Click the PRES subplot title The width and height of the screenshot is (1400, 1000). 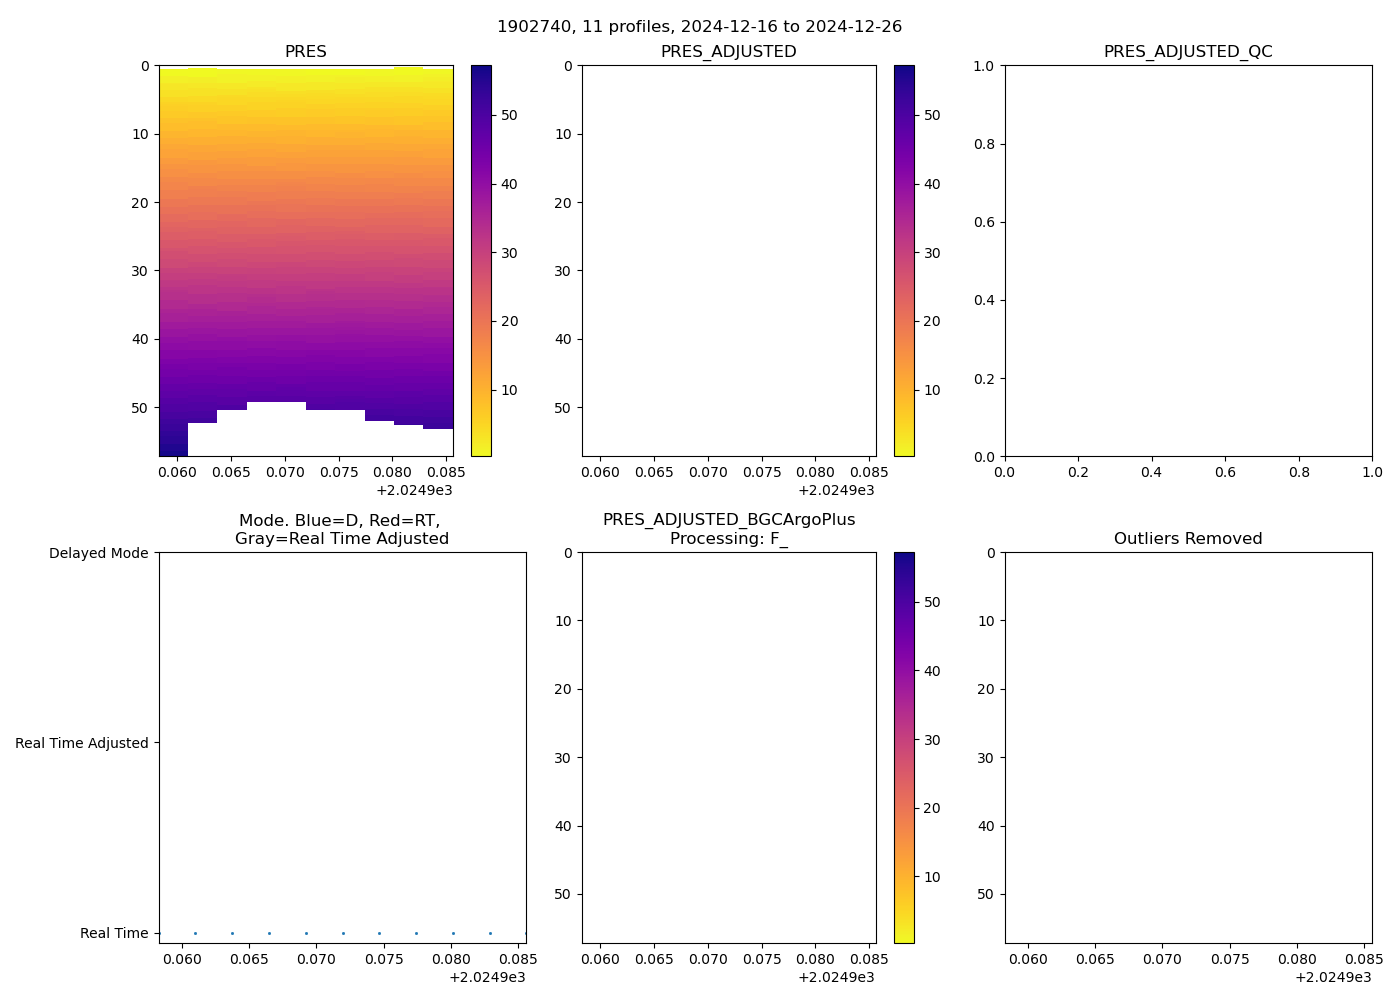click(x=305, y=52)
